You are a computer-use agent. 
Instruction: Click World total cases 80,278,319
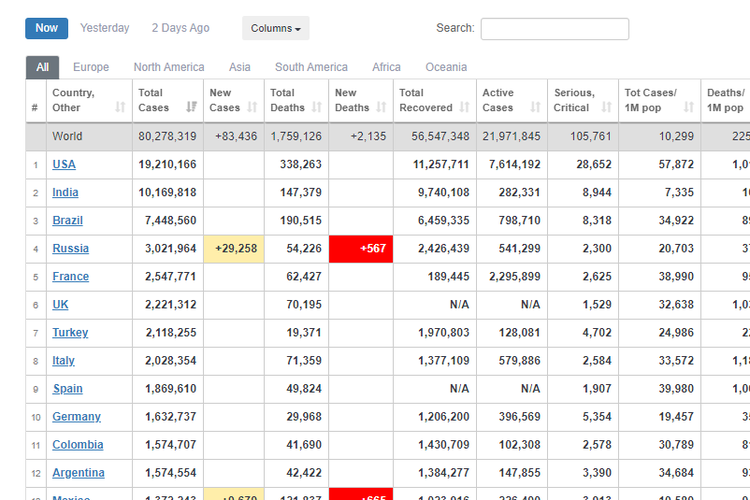(x=167, y=136)
